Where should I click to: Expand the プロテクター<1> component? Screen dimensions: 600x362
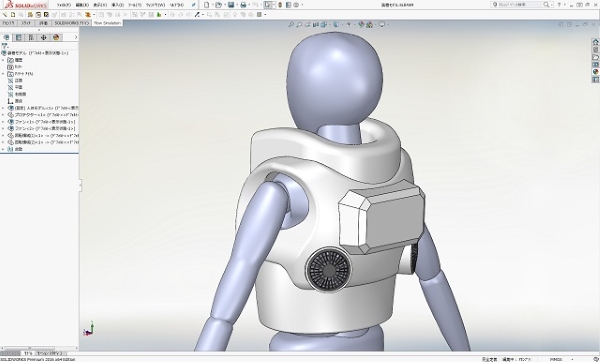pos(3,115)
